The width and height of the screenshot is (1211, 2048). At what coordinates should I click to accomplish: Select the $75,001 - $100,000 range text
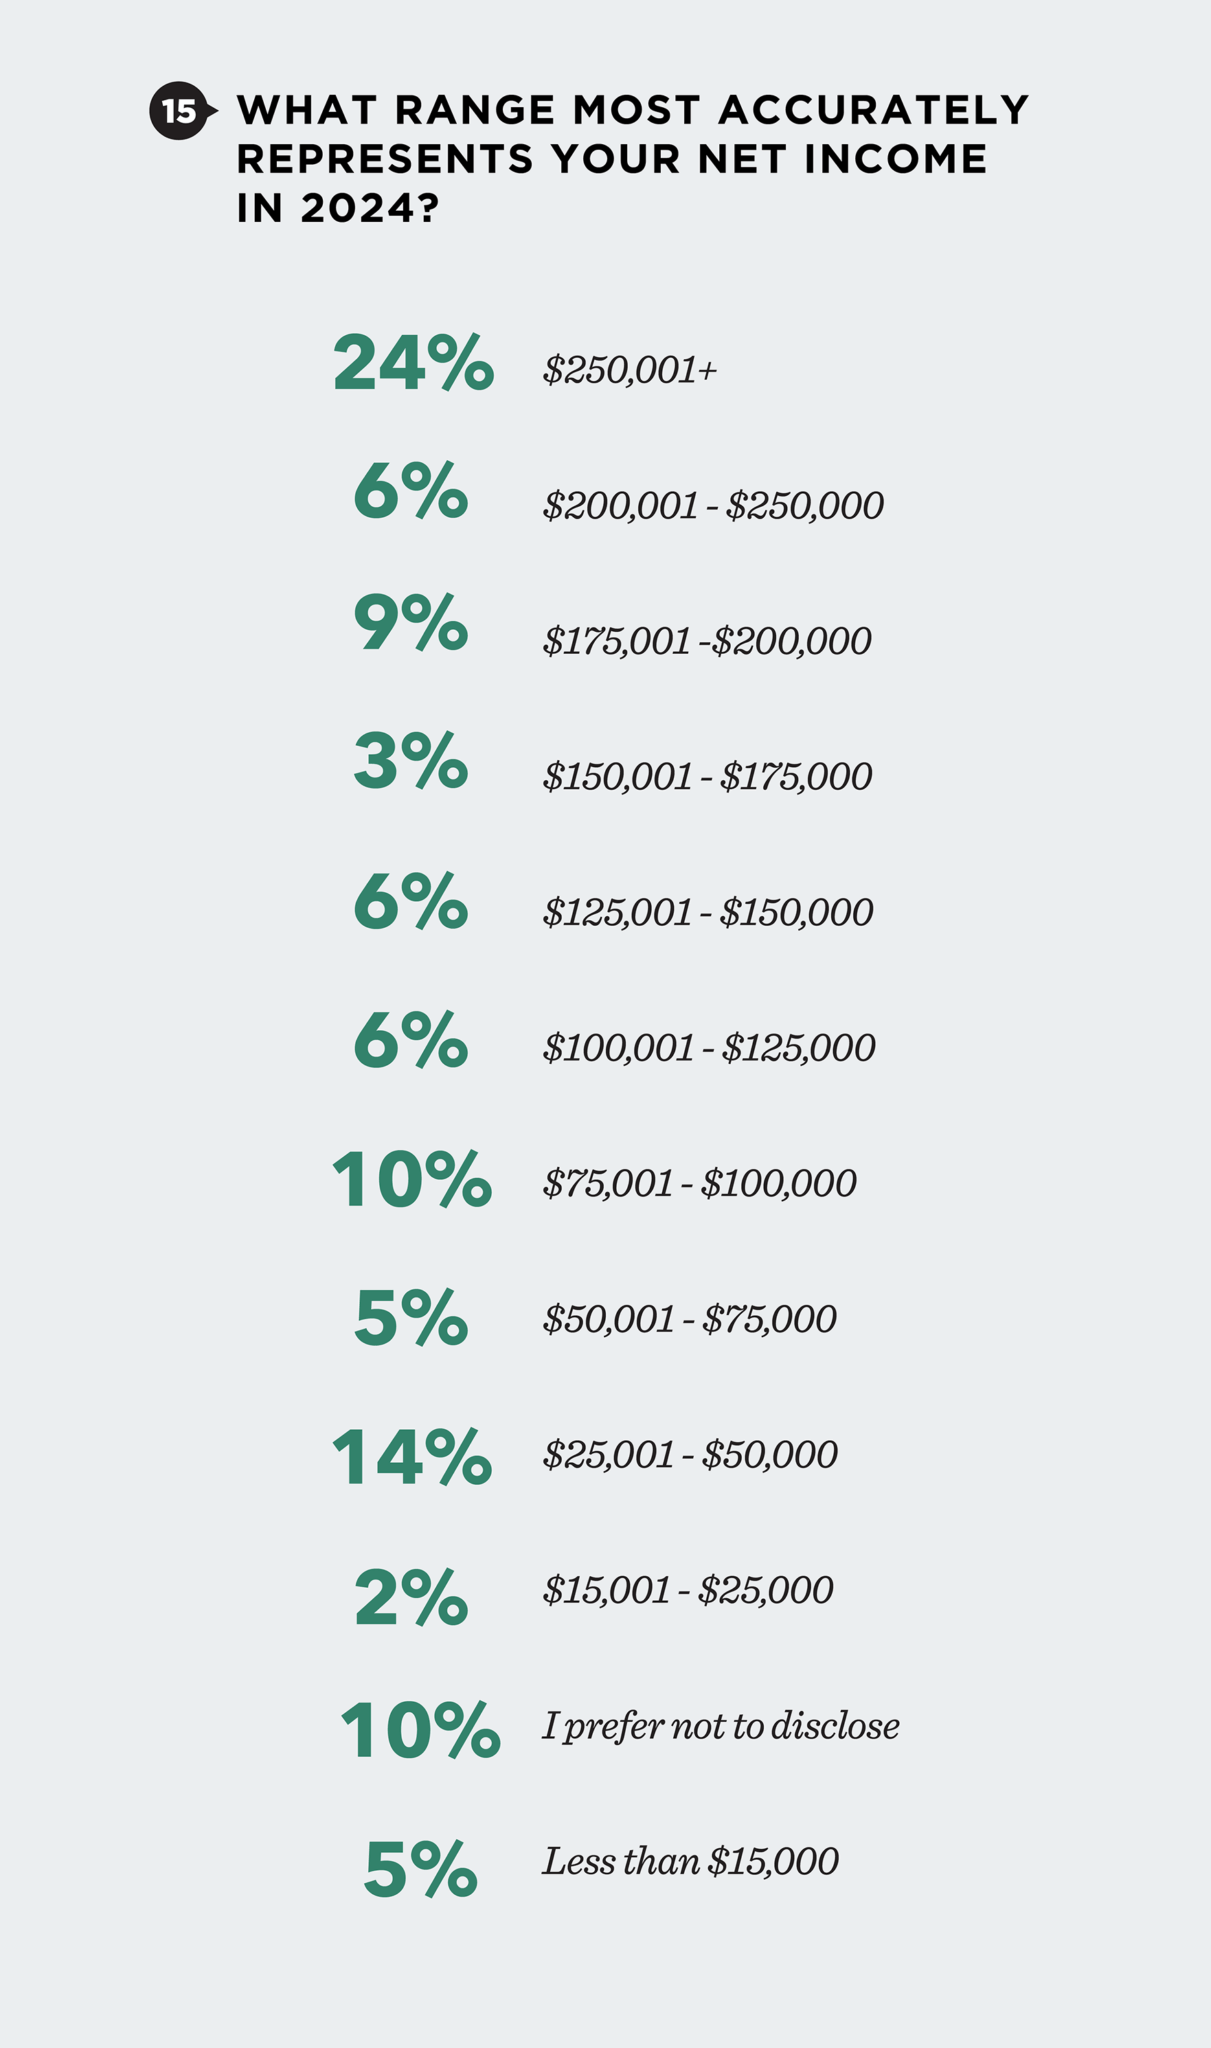pos(699,1184)
